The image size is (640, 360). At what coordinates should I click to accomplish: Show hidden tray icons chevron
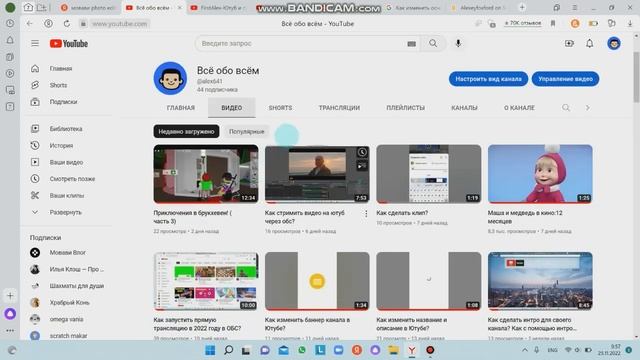[x=525, y=350]
